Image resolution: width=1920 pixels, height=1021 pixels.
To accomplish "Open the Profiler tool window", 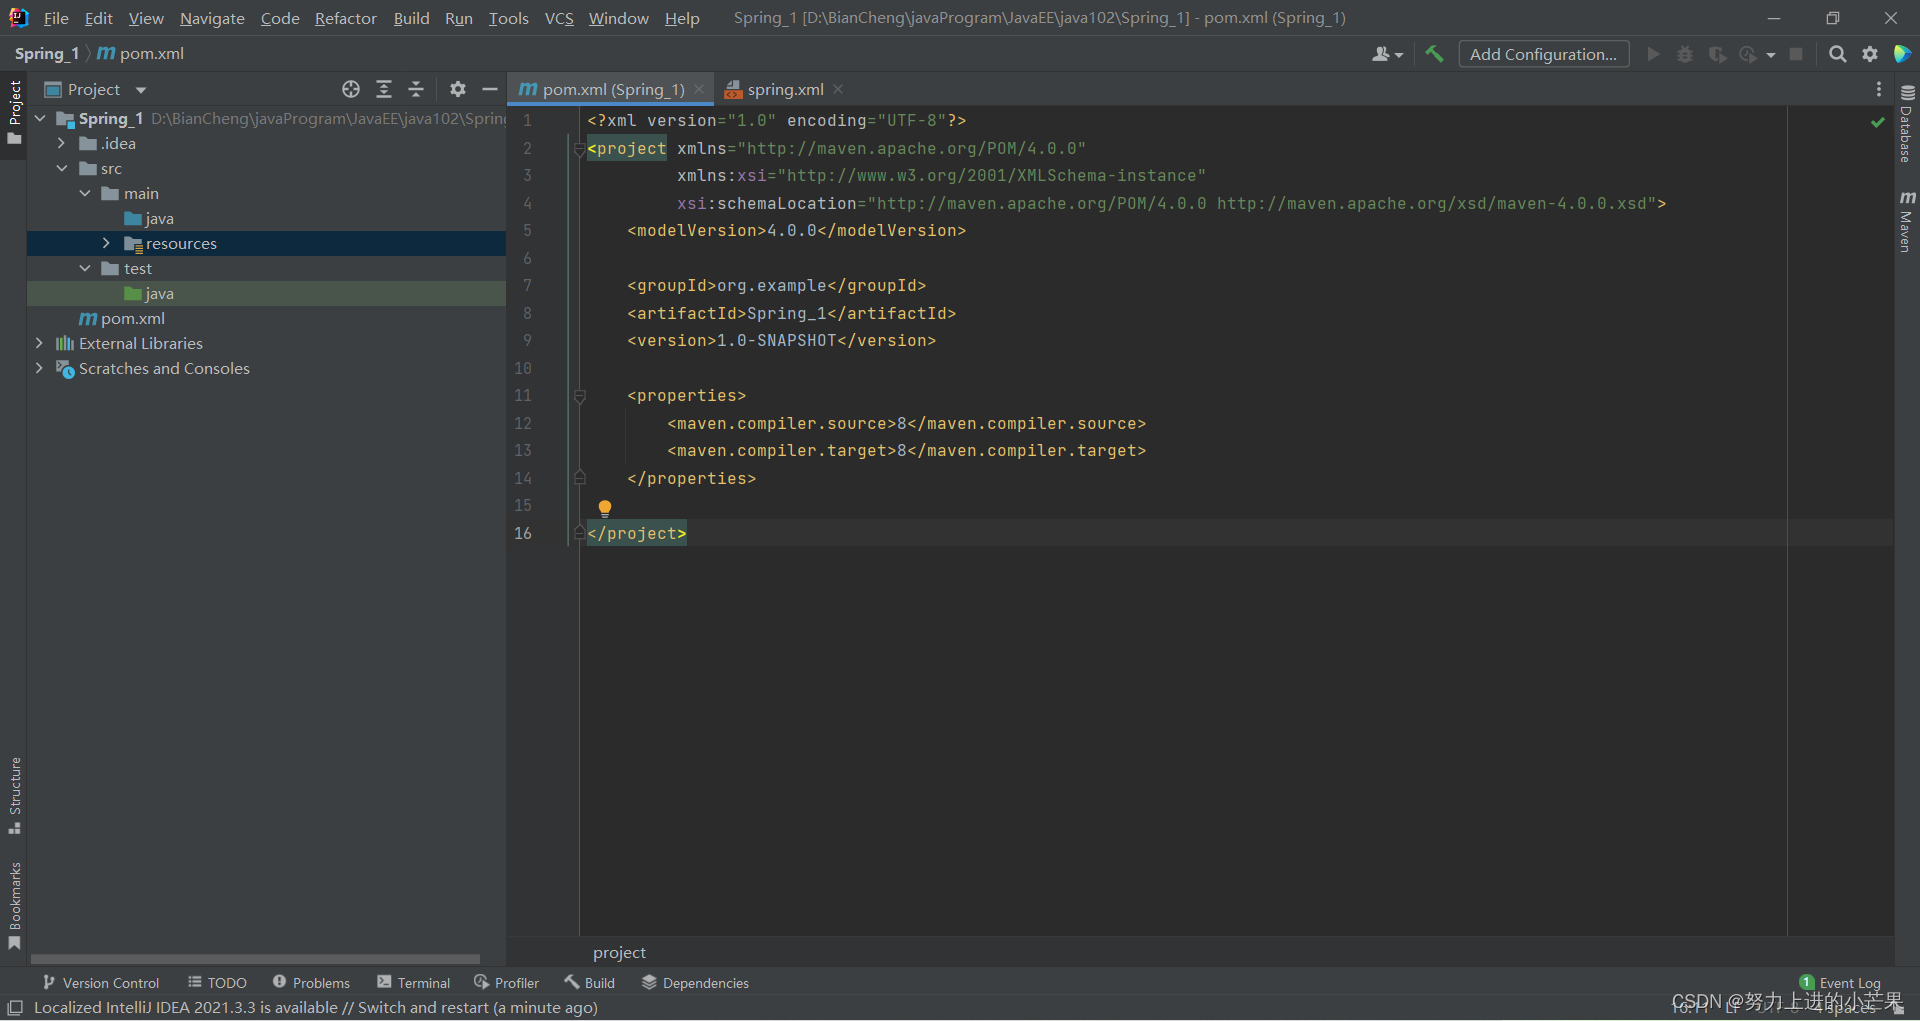I will (506, 983).
